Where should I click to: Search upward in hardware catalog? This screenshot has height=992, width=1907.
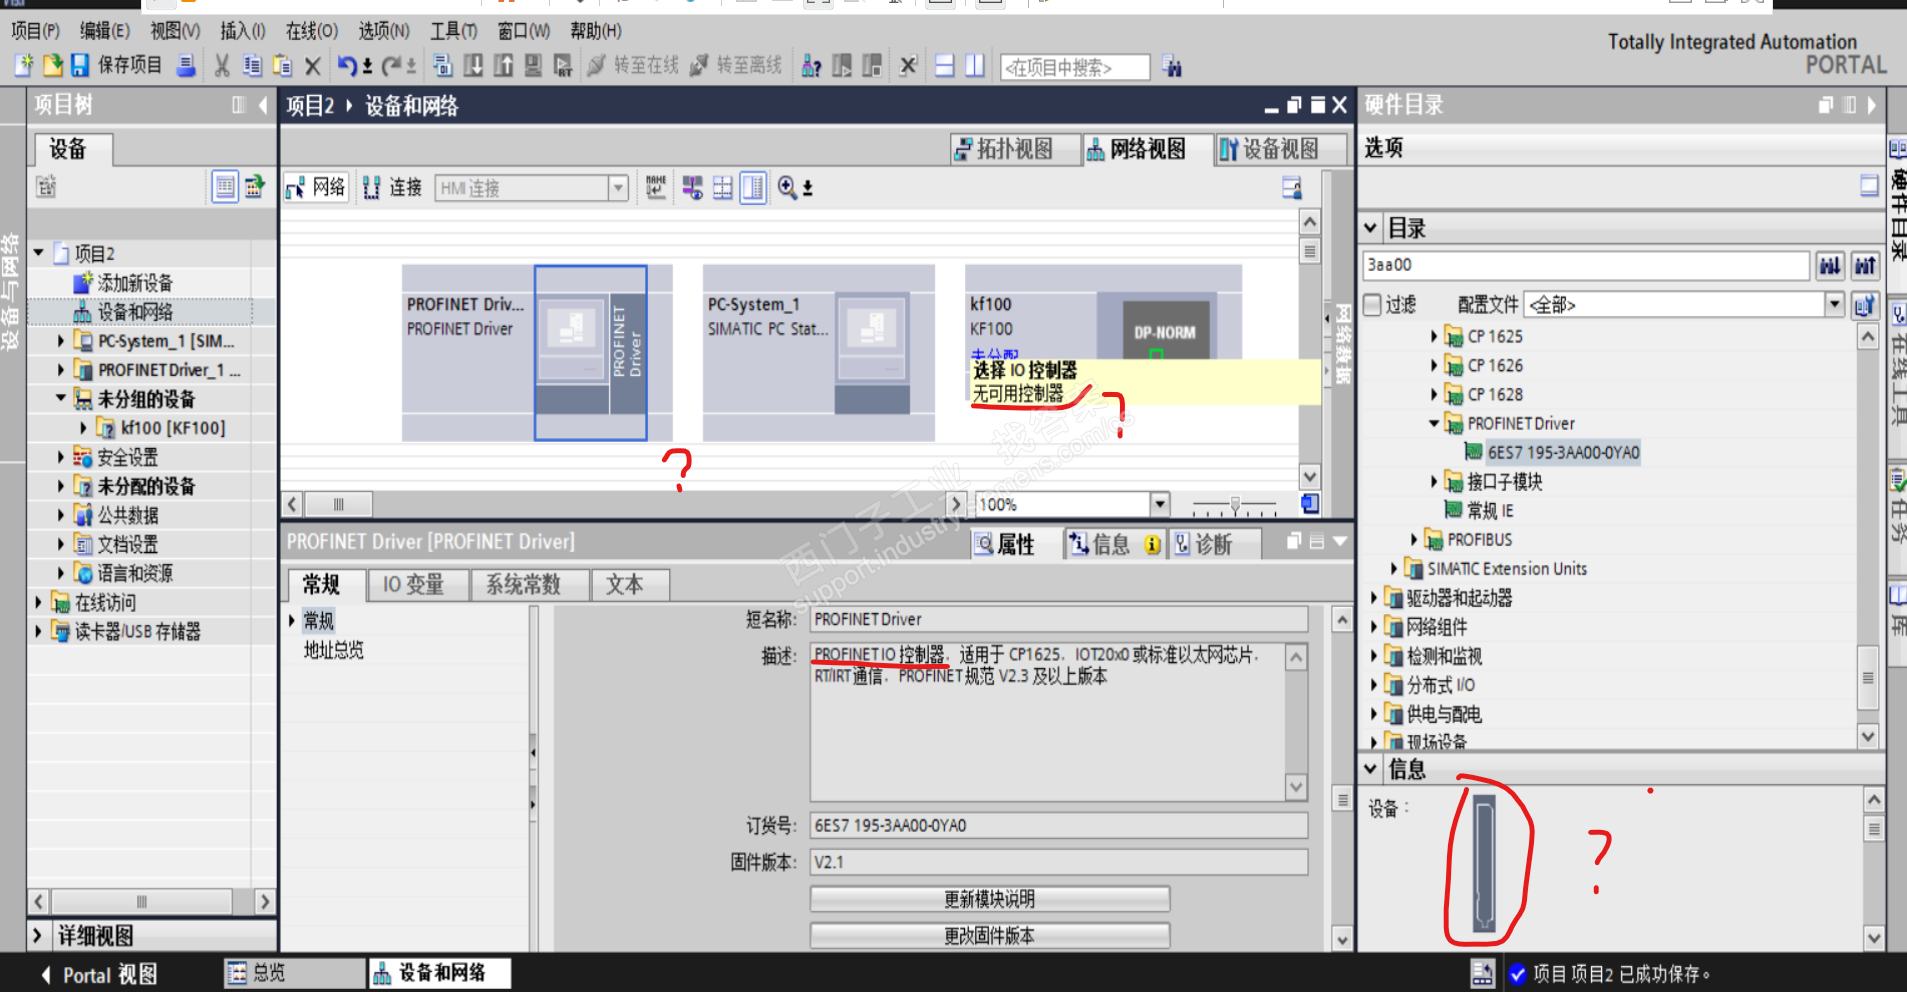1865,265
